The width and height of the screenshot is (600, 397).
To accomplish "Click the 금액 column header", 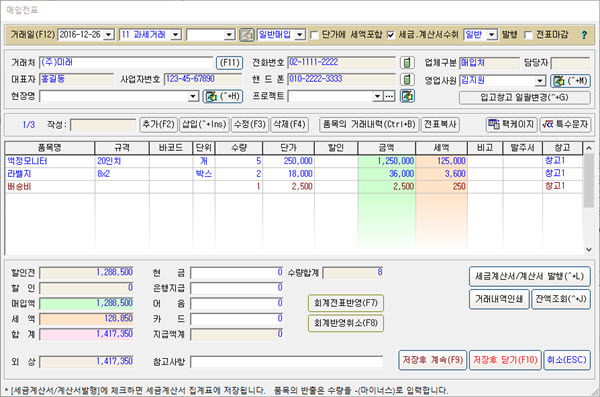I will tap(386, 148).
